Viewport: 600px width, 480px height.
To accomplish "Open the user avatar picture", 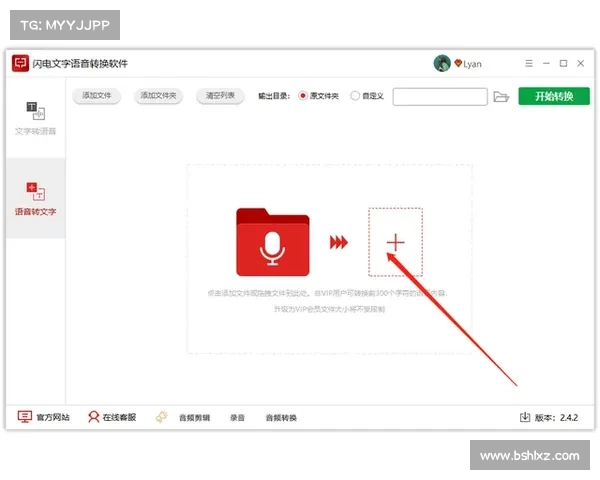I will pyautogui.click(x=442, y=63).
